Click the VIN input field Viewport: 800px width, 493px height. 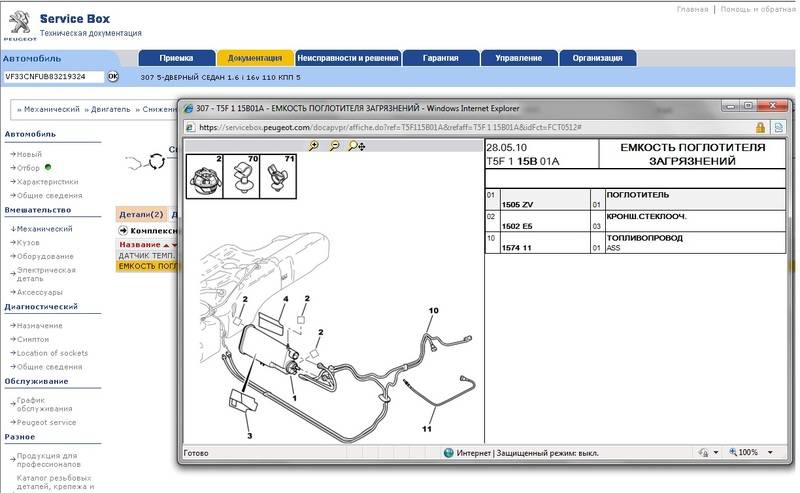click(52, 77)
